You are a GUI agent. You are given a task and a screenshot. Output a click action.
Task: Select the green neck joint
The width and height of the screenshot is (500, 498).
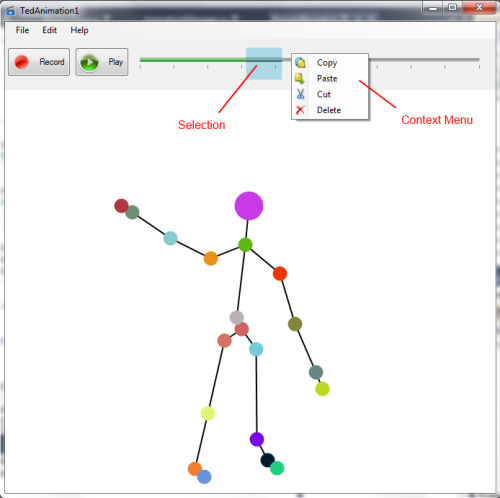245,245
